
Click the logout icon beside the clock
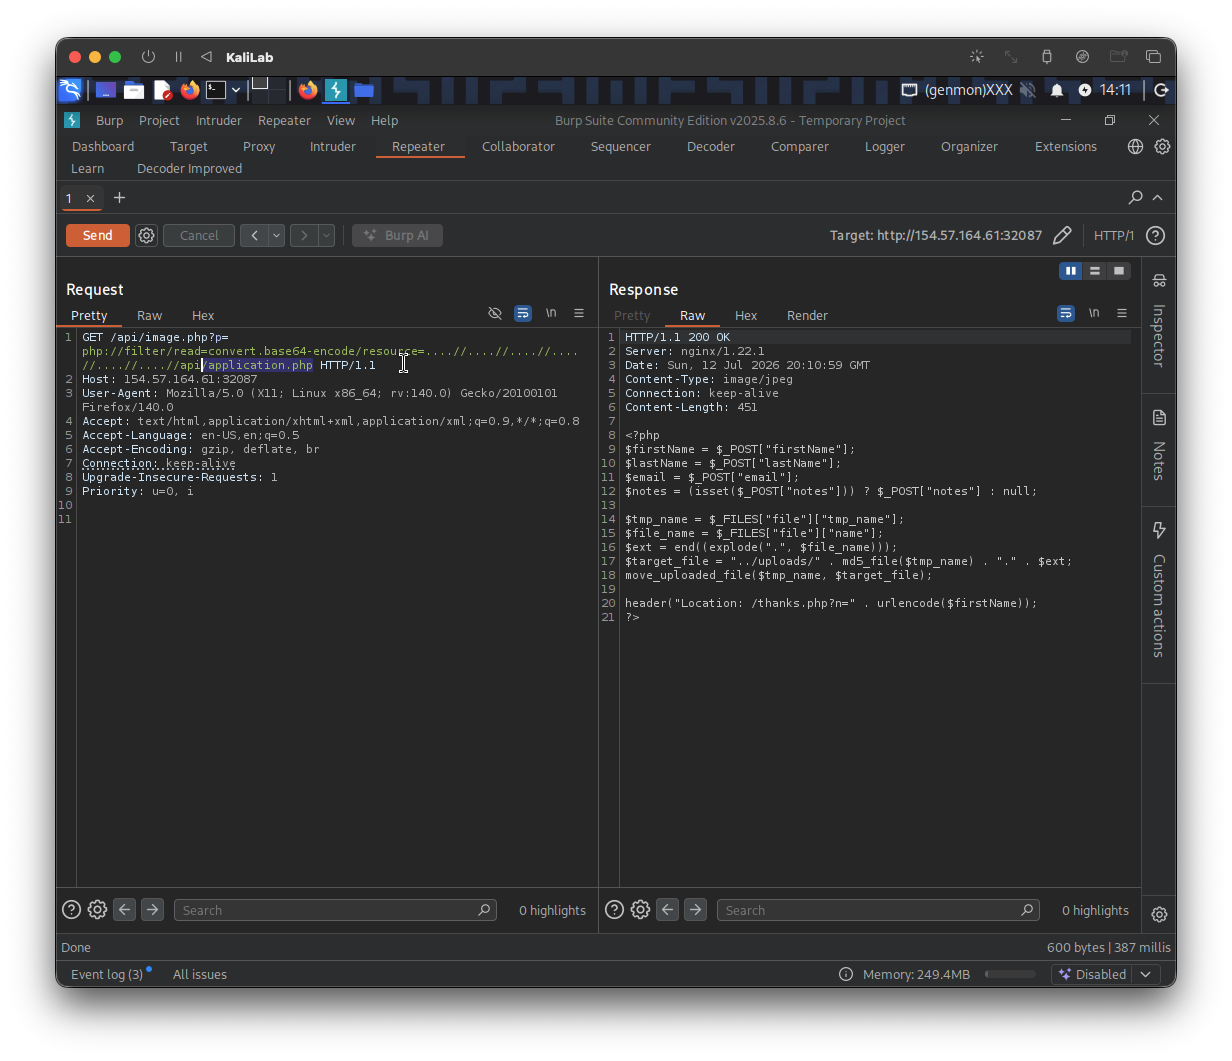1161,90
